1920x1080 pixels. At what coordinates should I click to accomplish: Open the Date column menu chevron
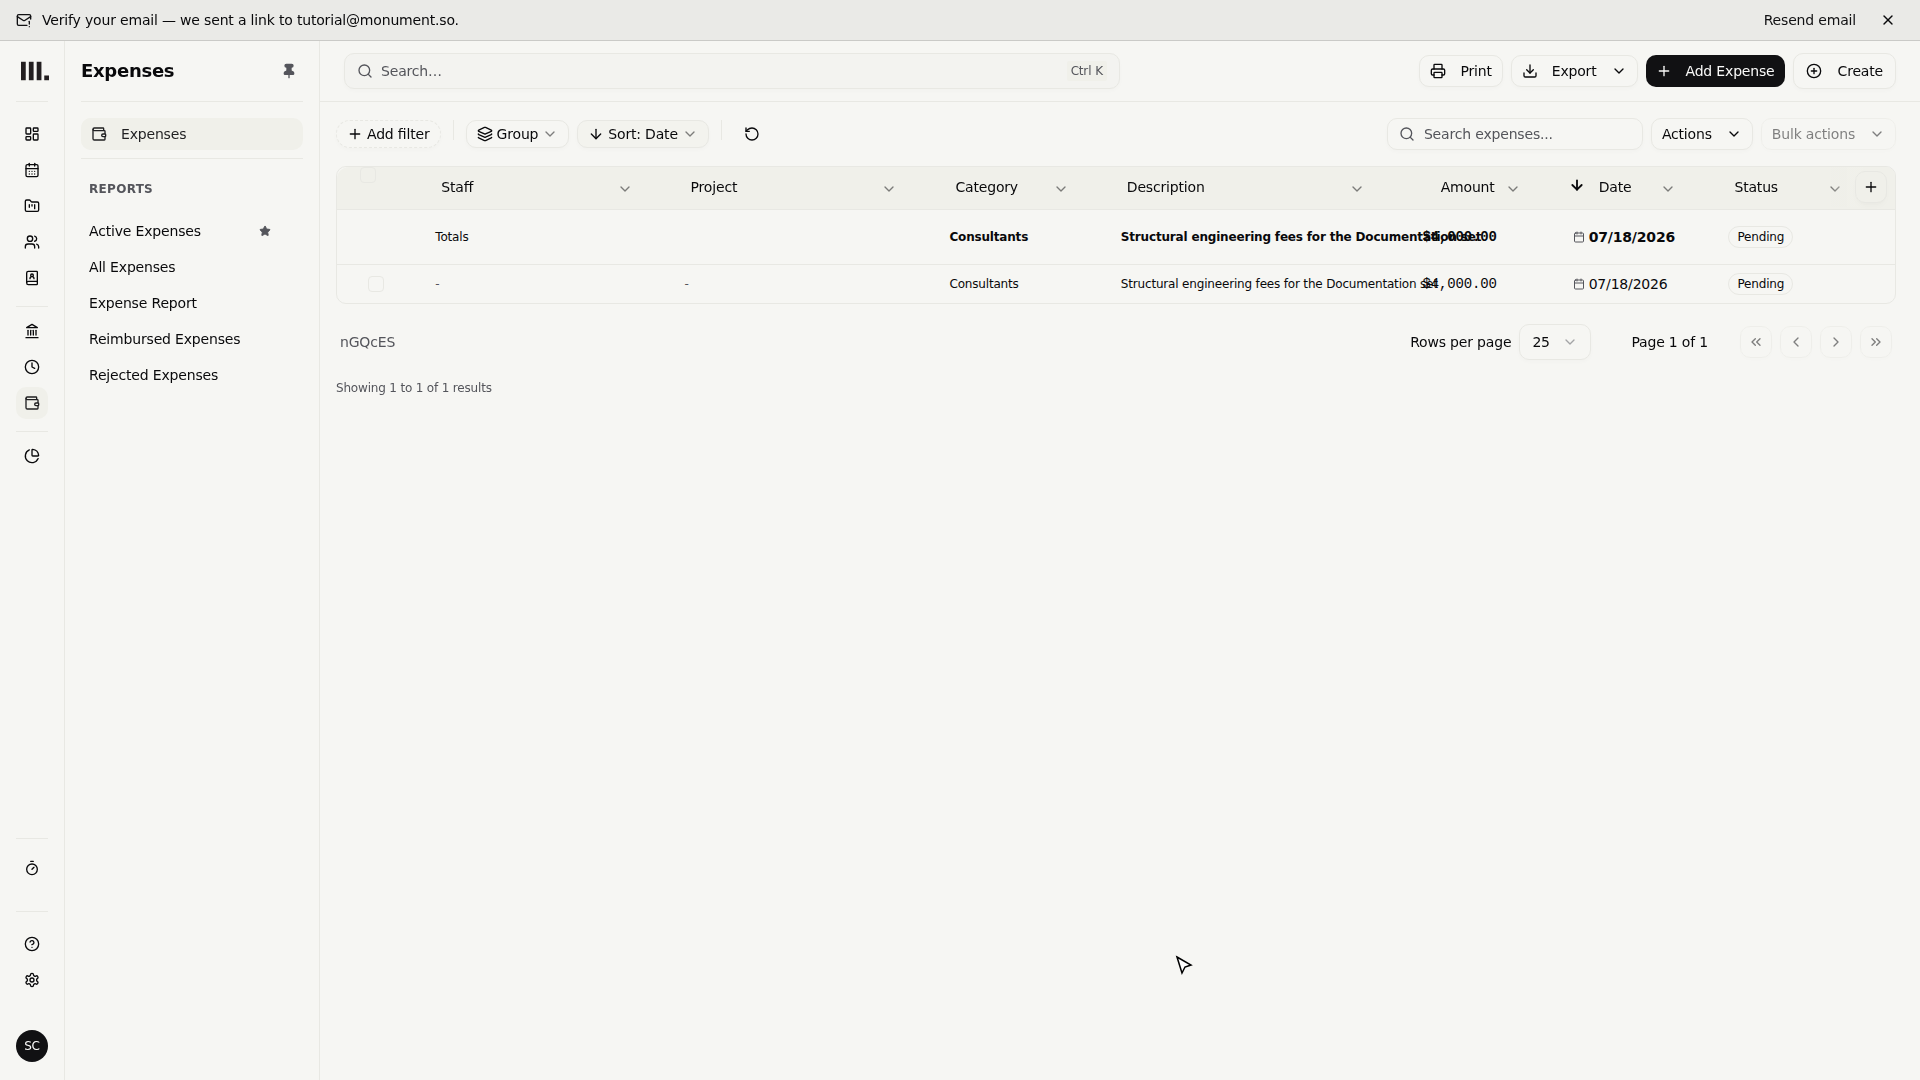[x=1668, y=188]
